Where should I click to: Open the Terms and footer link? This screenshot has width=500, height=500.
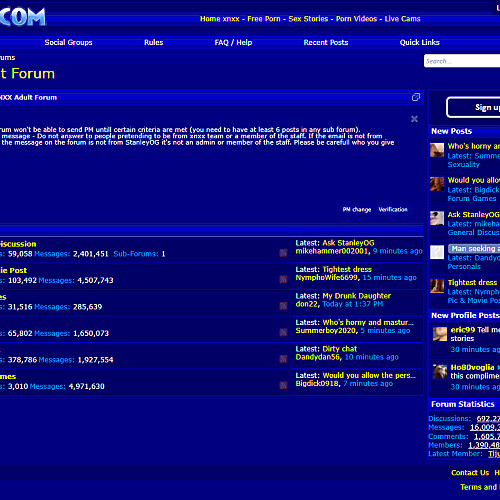pos(479,487)
